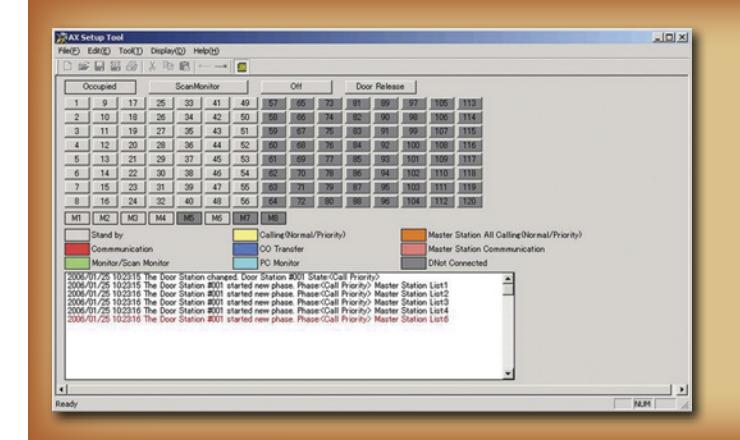Viewport: 740px width, 440px height.
Task: Open the File menu
Action: coord(69,51)
